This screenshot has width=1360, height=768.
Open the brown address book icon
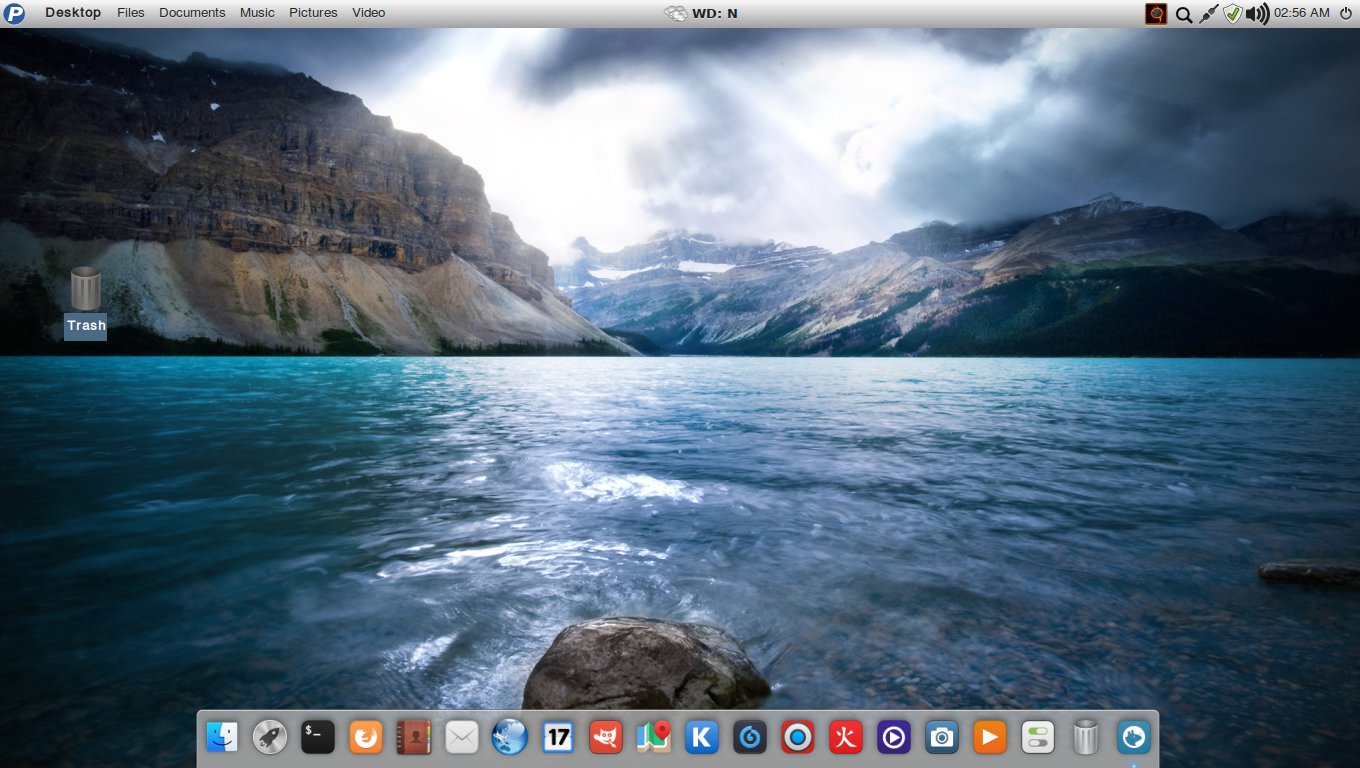[414, 738]
